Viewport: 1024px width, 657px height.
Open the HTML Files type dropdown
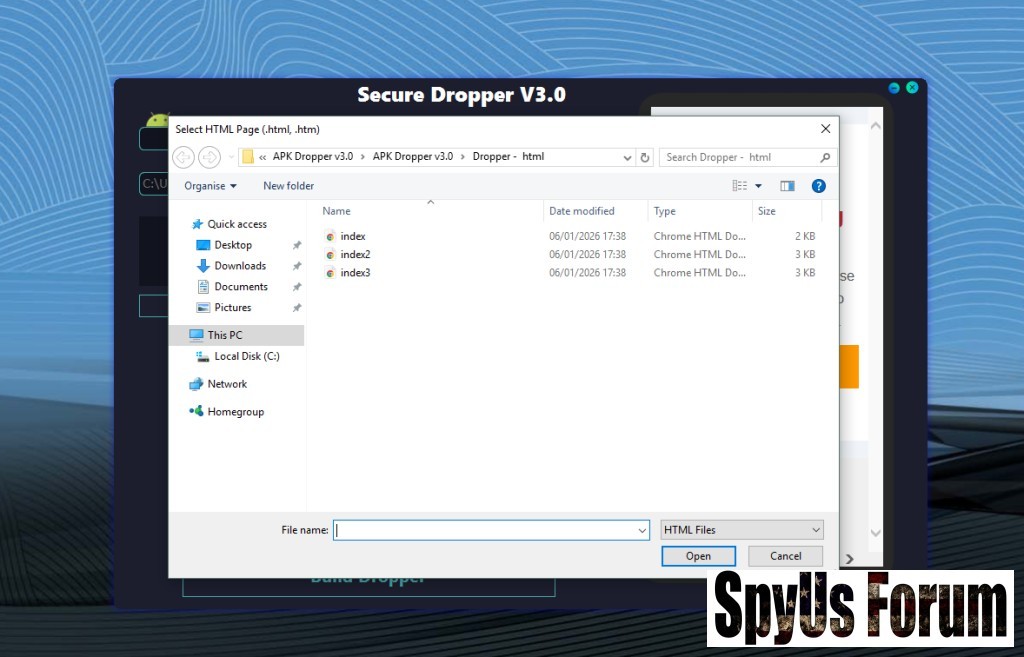point(742,530)
